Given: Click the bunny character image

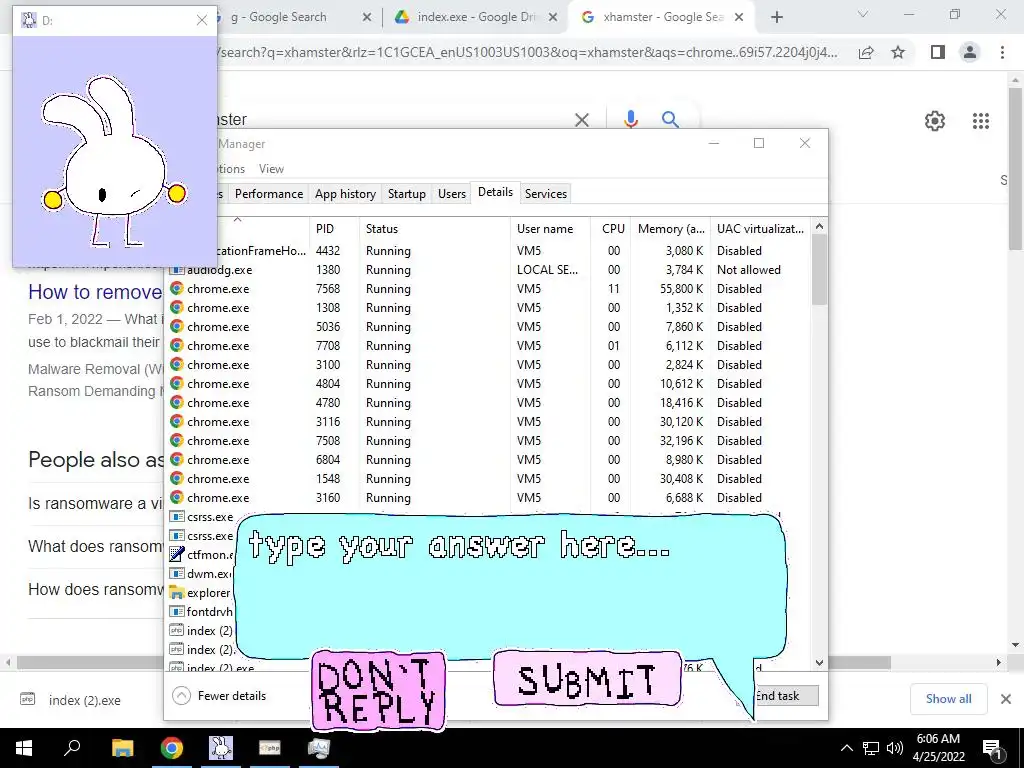Looking at the screenshot, I should coord(114,162).
